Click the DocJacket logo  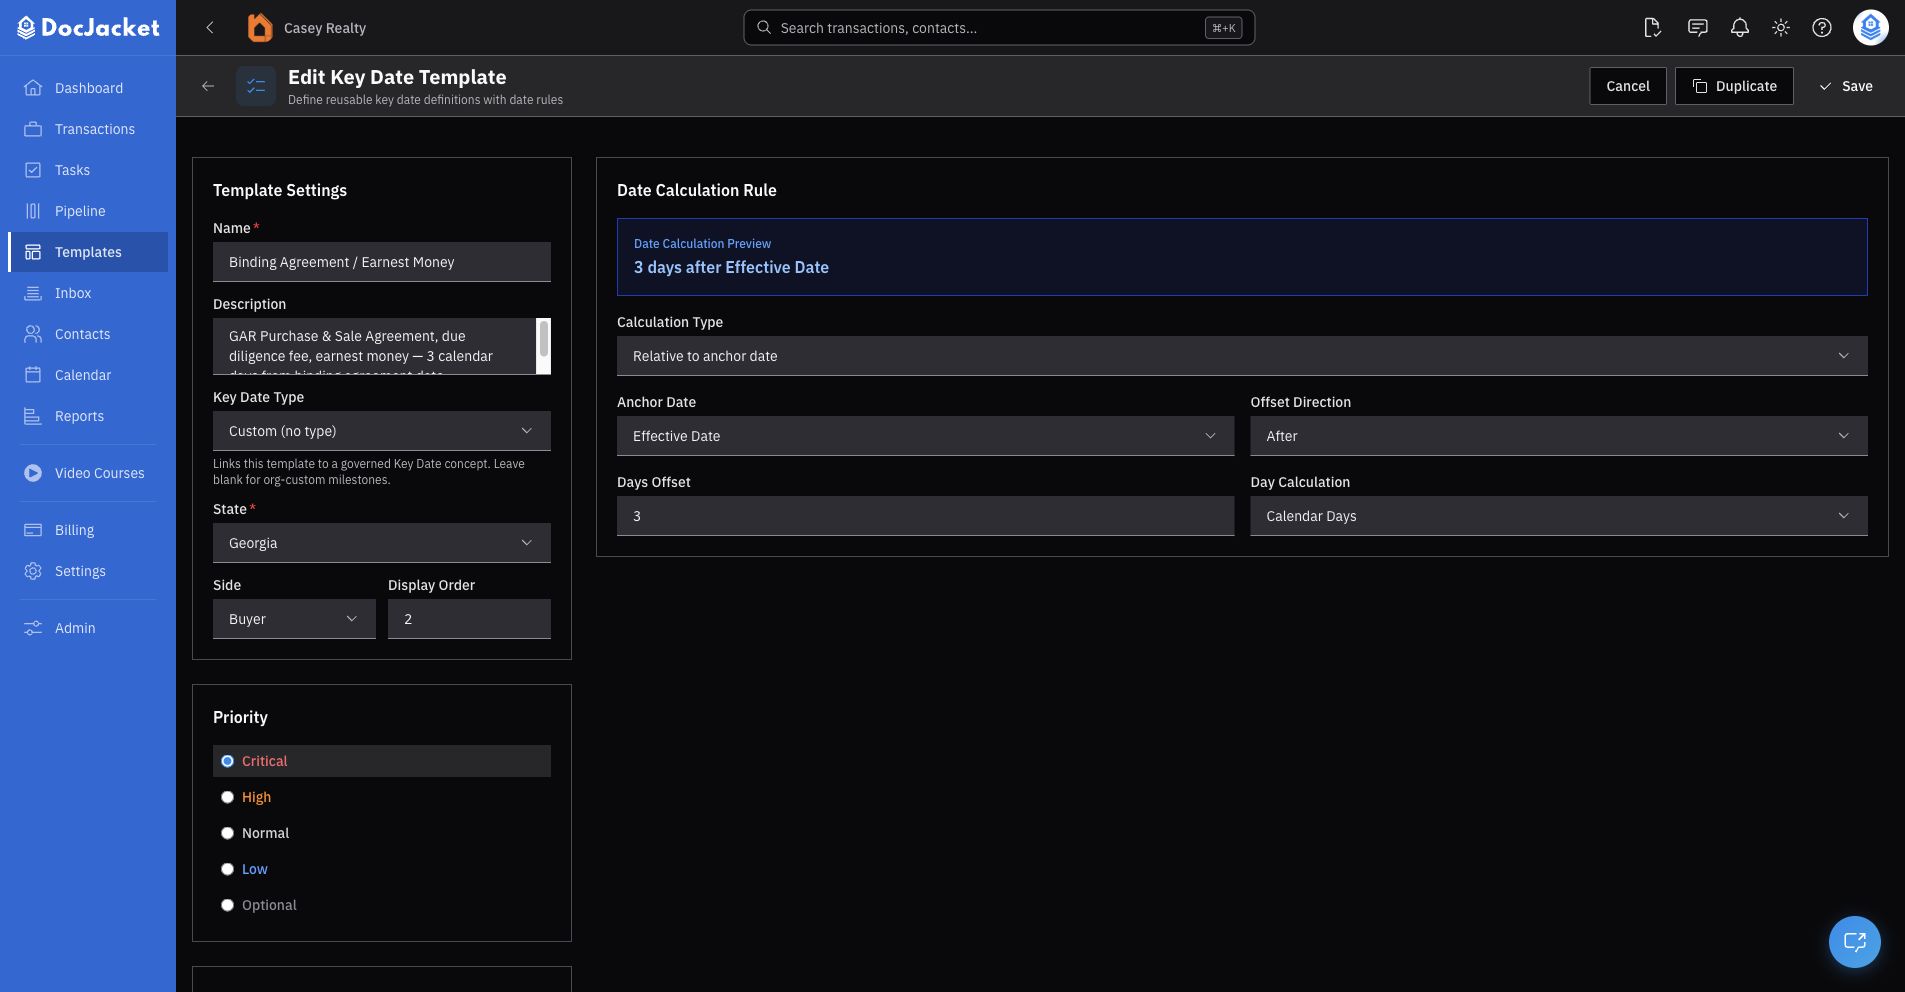point(88,28)
